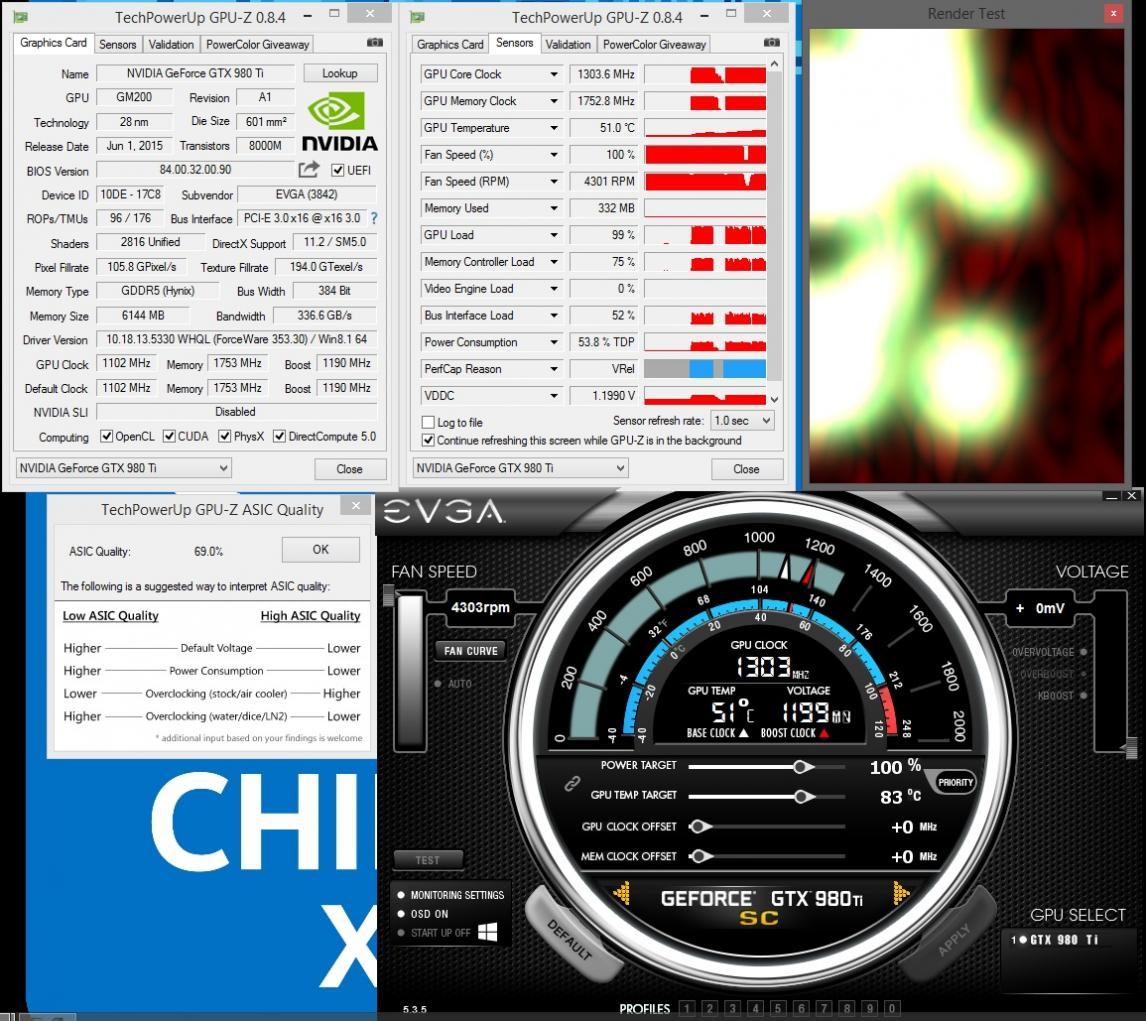The image size is (1146, 1021).
Task: Select profile slot 9 in EVGA Precision
Action: [869, 1009]
